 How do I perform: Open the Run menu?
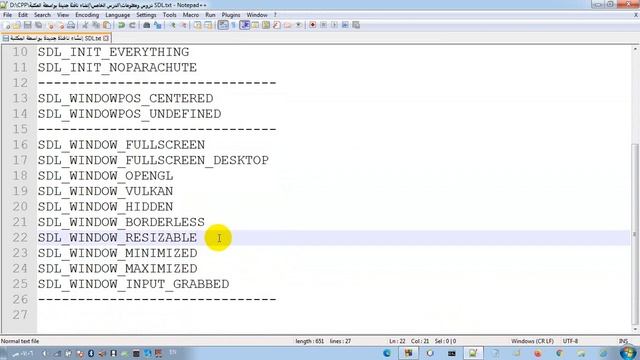[210, 15]
